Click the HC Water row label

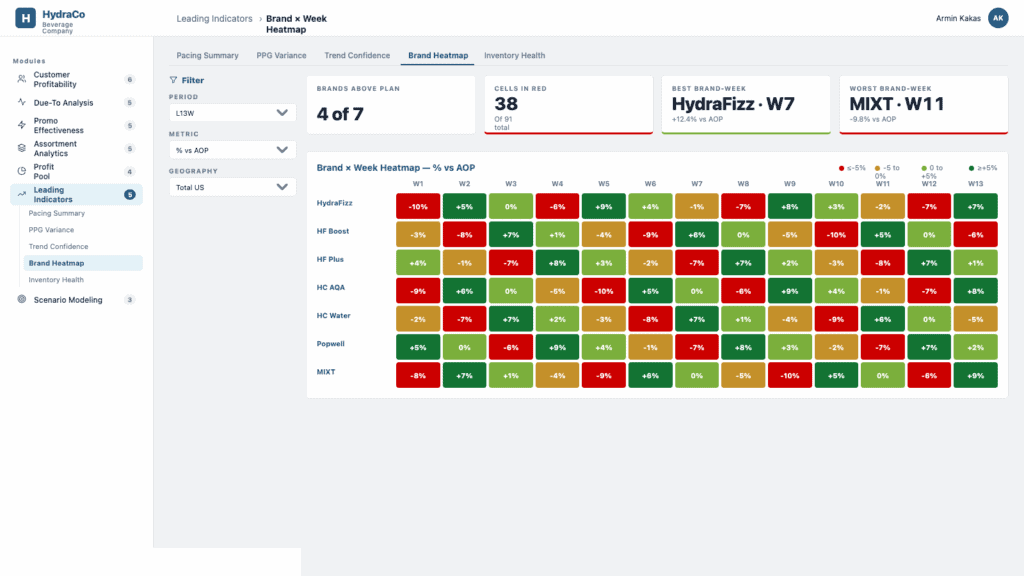tap(334, 315)
